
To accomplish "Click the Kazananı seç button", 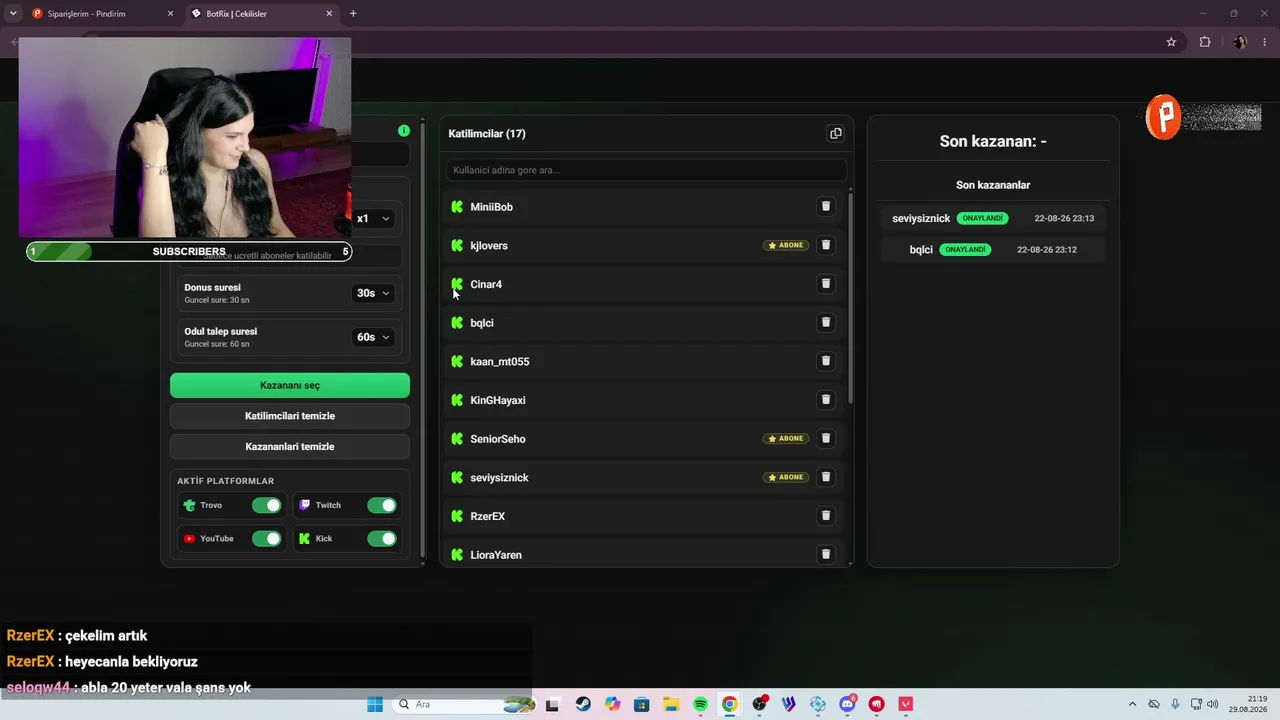I will [x=290, y=385].
